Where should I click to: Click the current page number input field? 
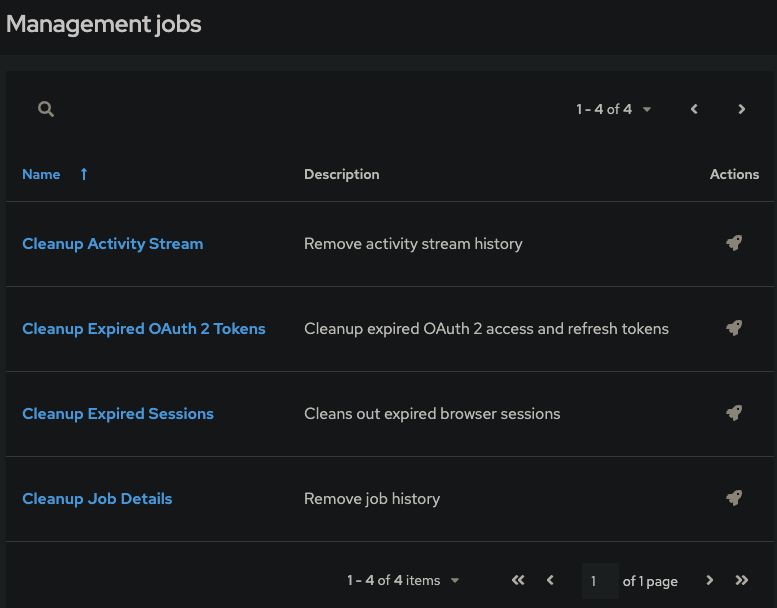[x=600, y=581]
